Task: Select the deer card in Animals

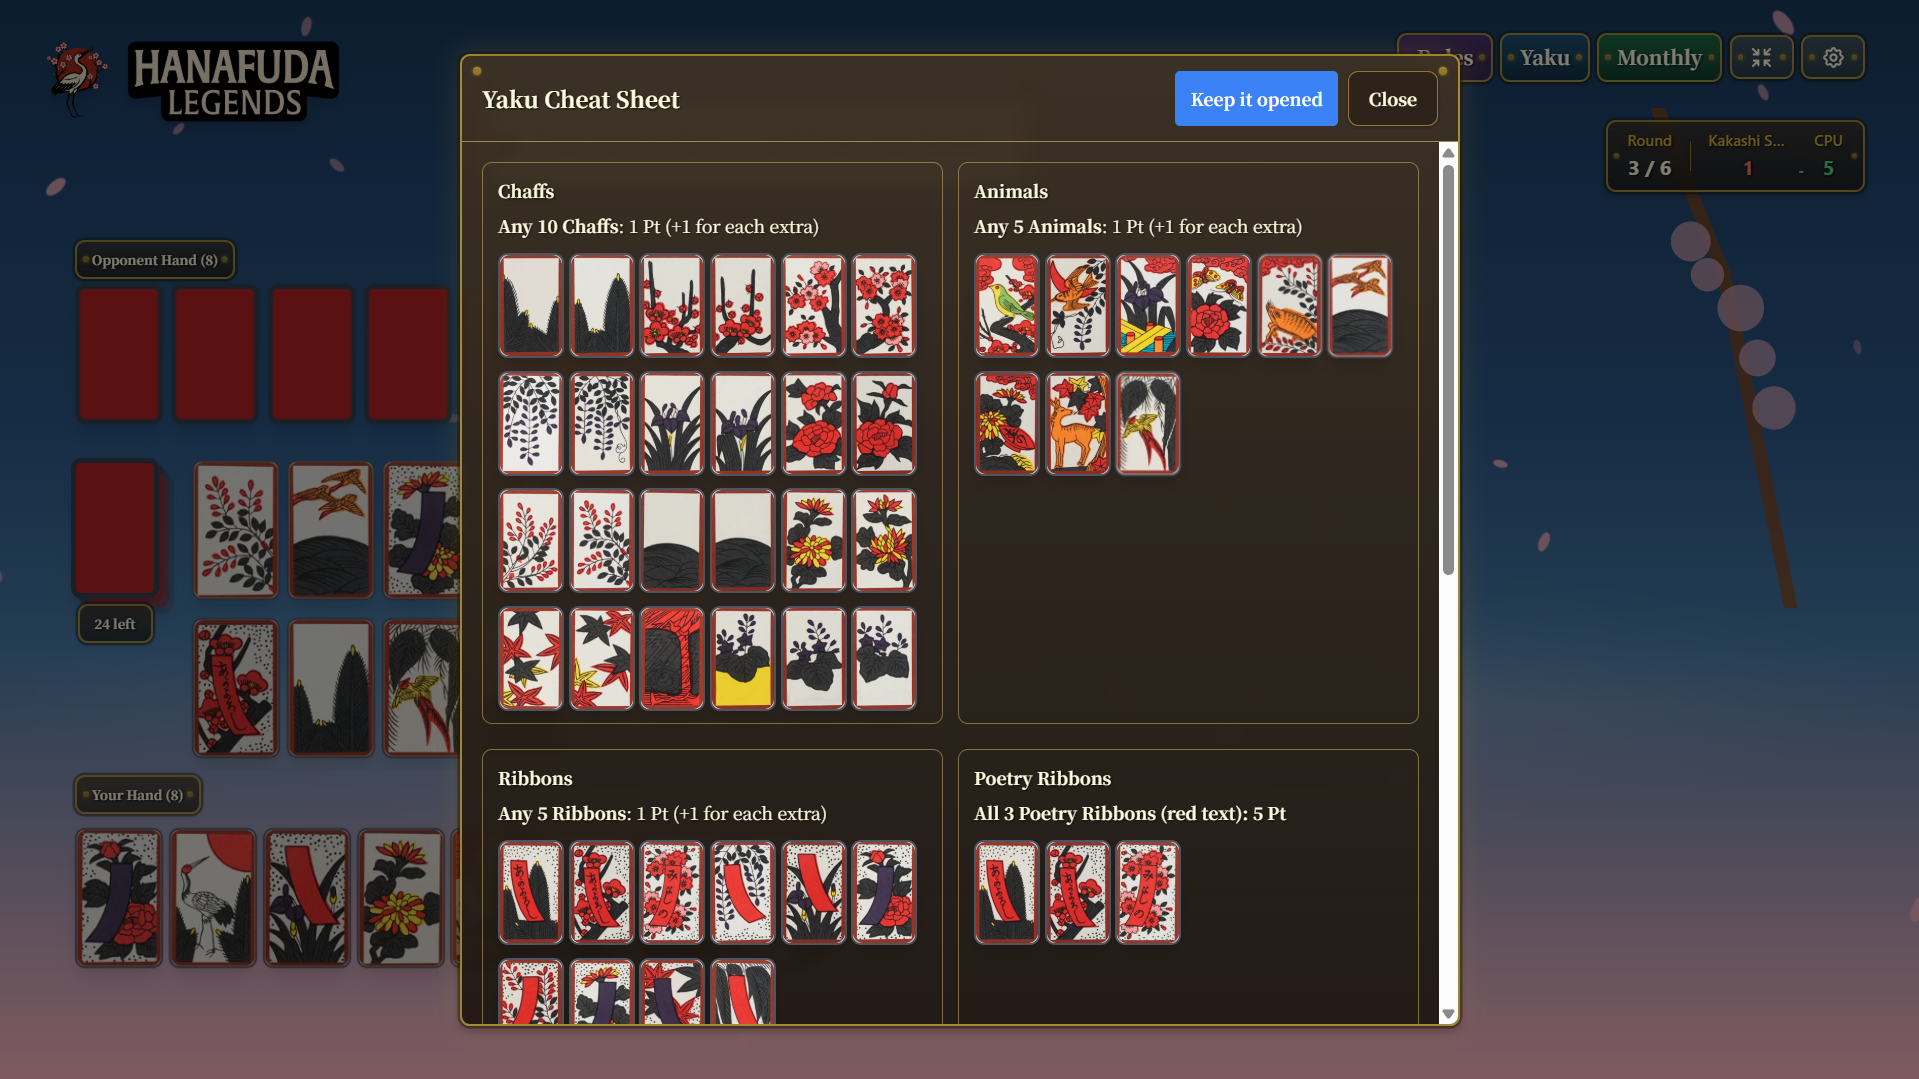Action: pos(1077,423)
